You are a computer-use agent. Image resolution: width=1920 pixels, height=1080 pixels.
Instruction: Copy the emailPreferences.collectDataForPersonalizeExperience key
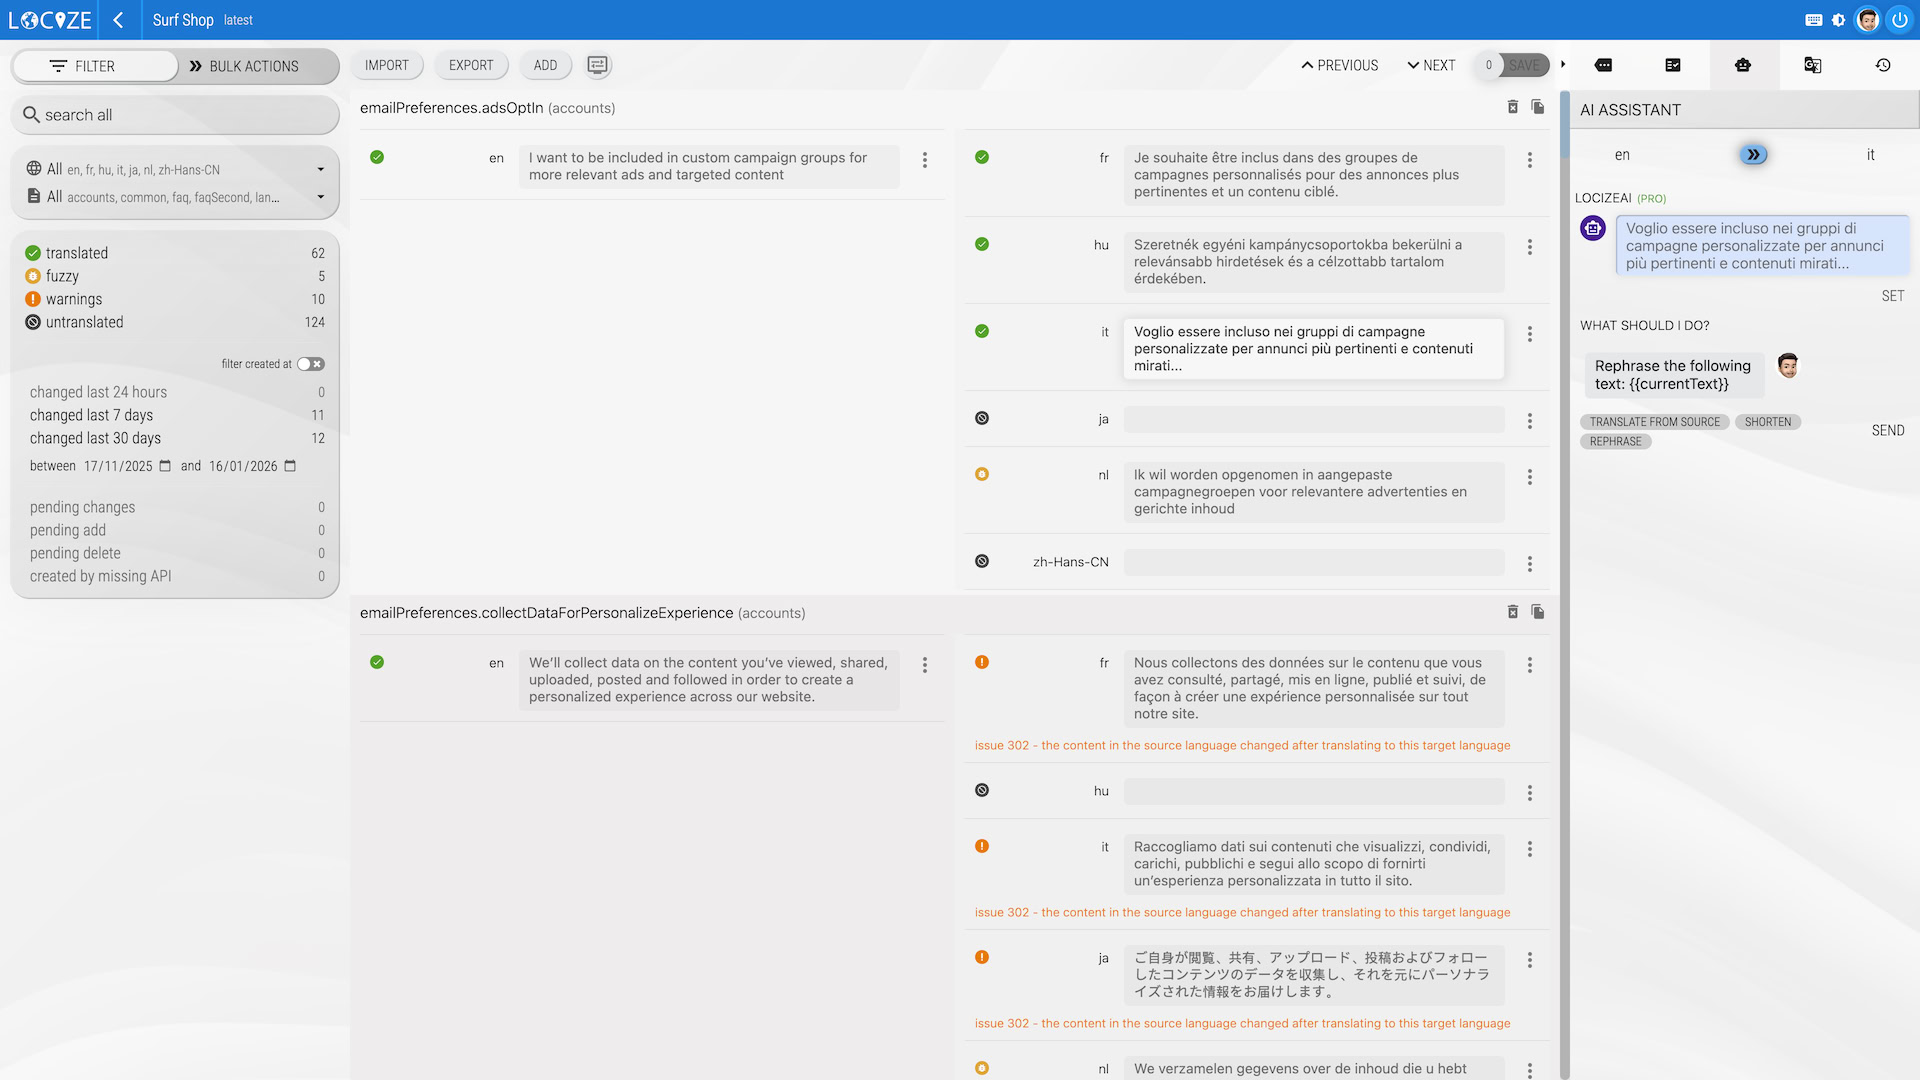[1538, 612]
